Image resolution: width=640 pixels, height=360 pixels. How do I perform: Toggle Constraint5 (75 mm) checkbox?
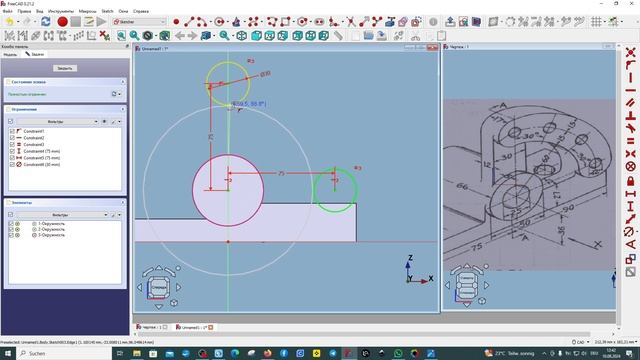click(12, 158)
